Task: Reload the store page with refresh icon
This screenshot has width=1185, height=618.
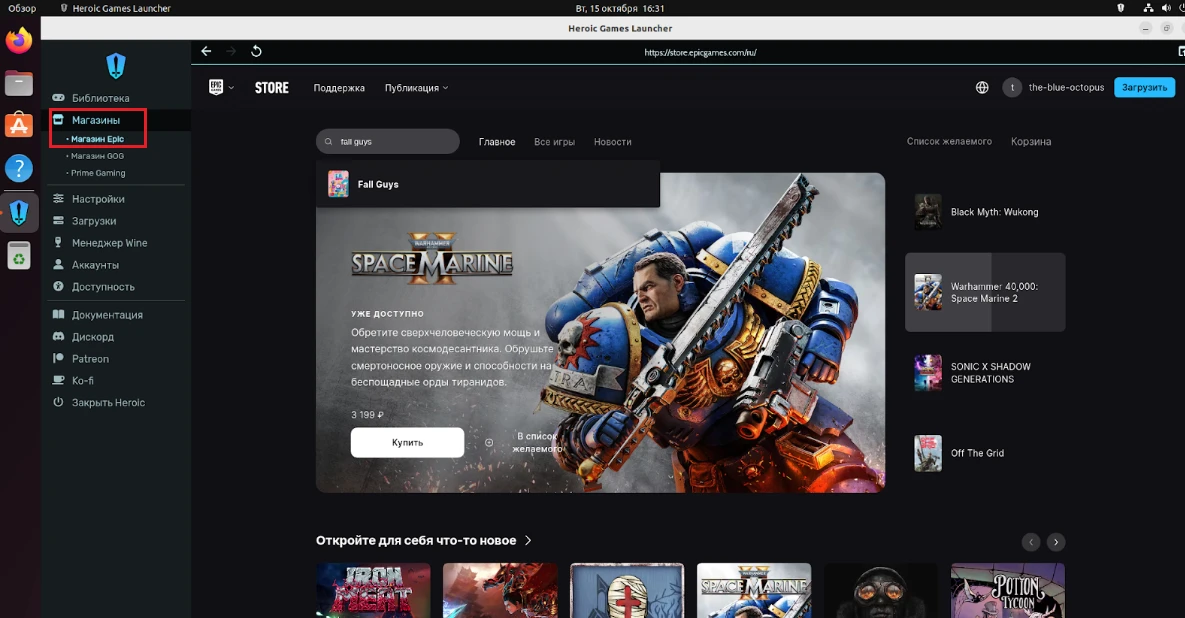Action: [x=256, y=51]
